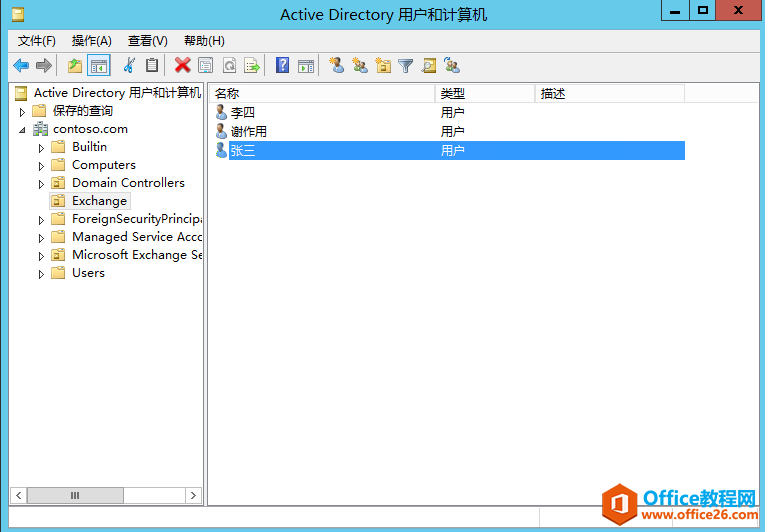Open filter options funnel icon
The image size is (765, 532).
(x=405, y=65)
